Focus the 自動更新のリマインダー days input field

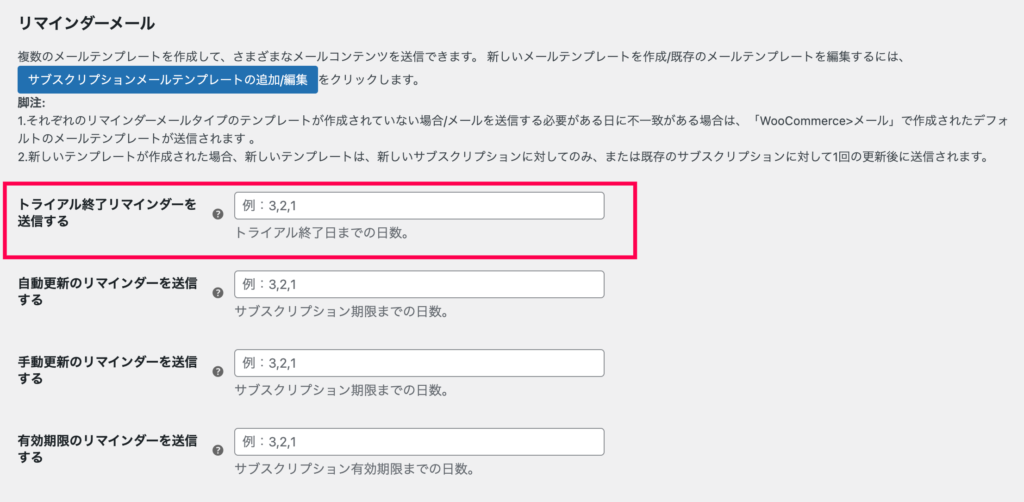pyautogui.click(x=419, y=285)
